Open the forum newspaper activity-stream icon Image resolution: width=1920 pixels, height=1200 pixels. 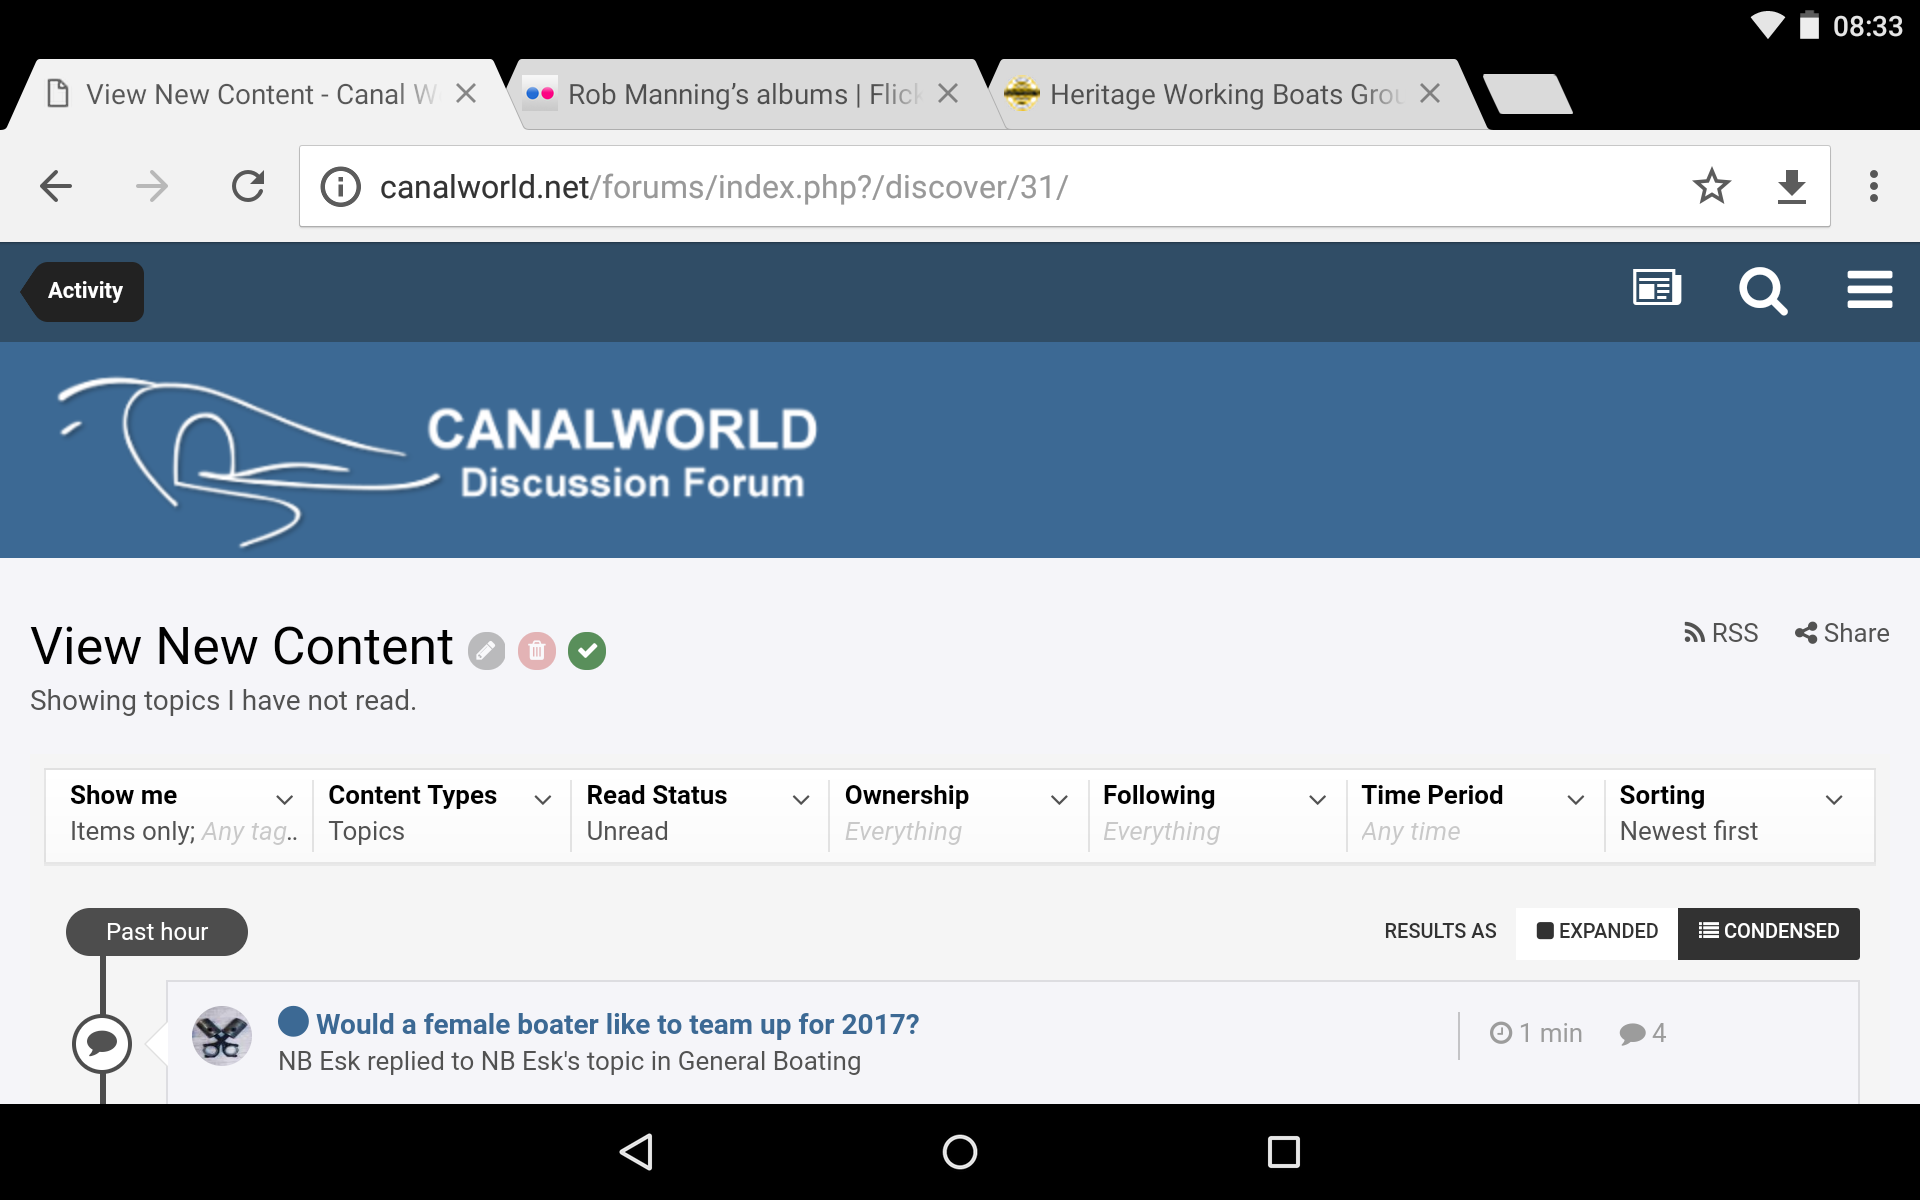click(x=1657, y=290)
